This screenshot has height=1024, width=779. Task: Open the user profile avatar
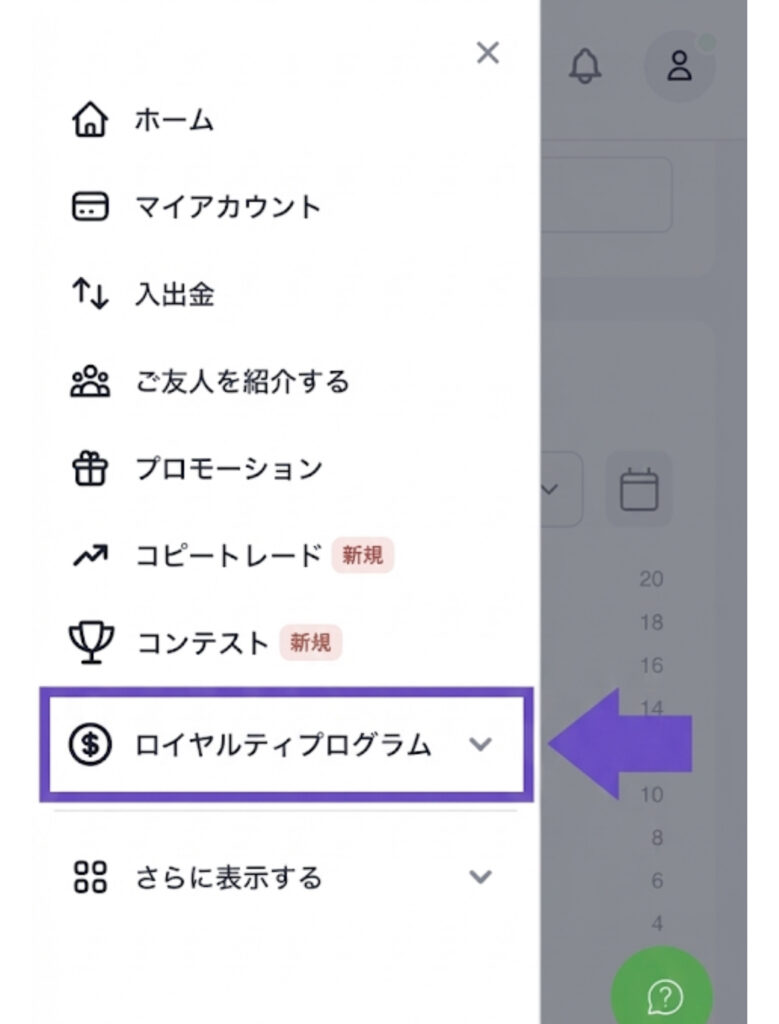(x=680, y=67)
